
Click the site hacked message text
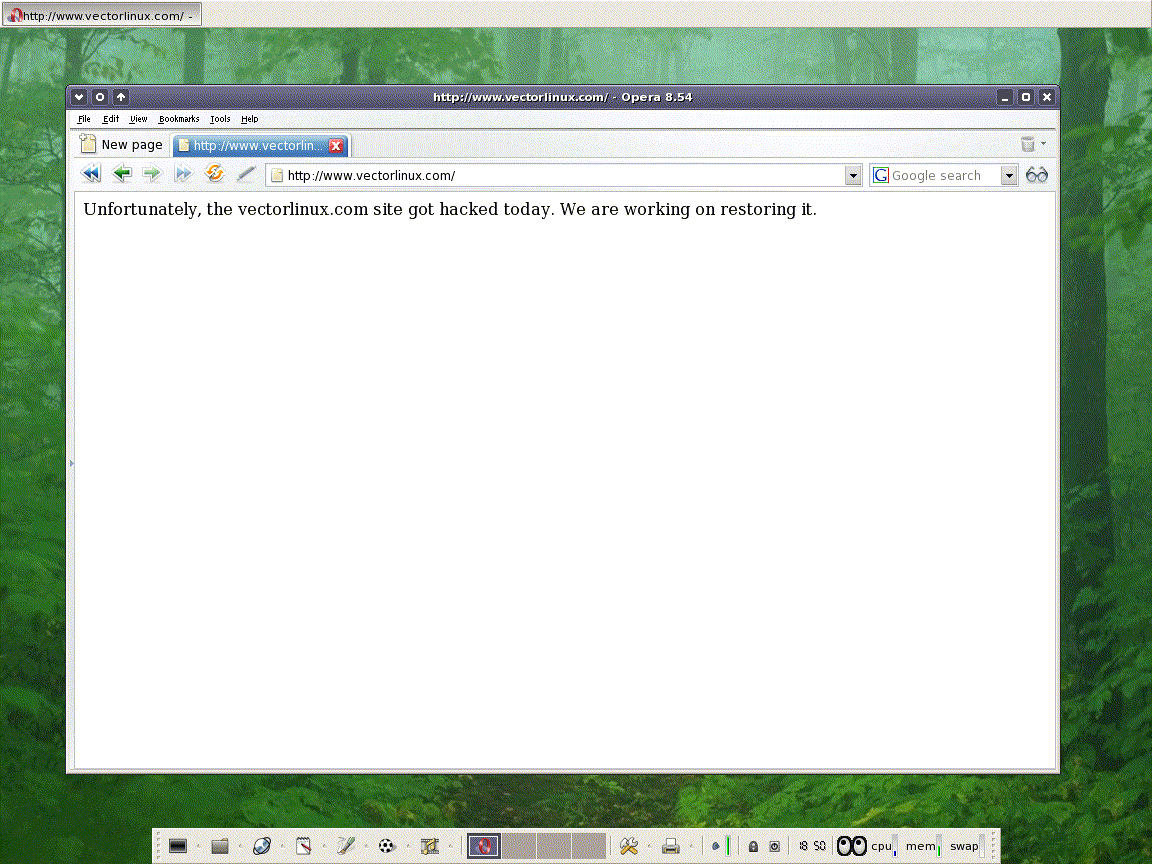point(450,209)
